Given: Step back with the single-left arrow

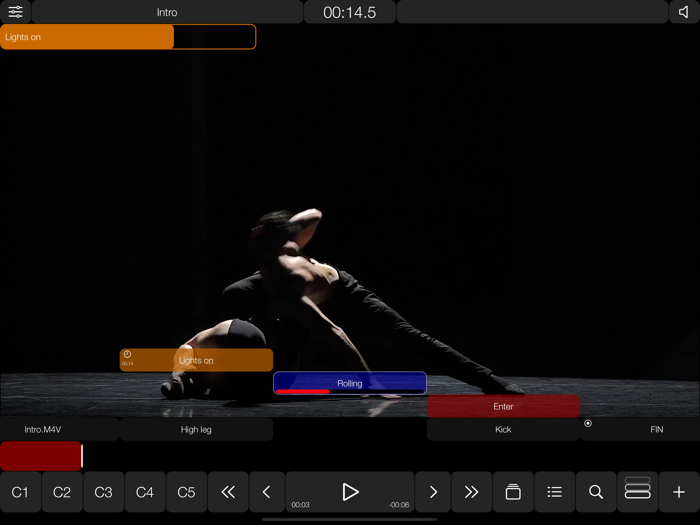Looking at the screenshot, I should click(267, 492).
